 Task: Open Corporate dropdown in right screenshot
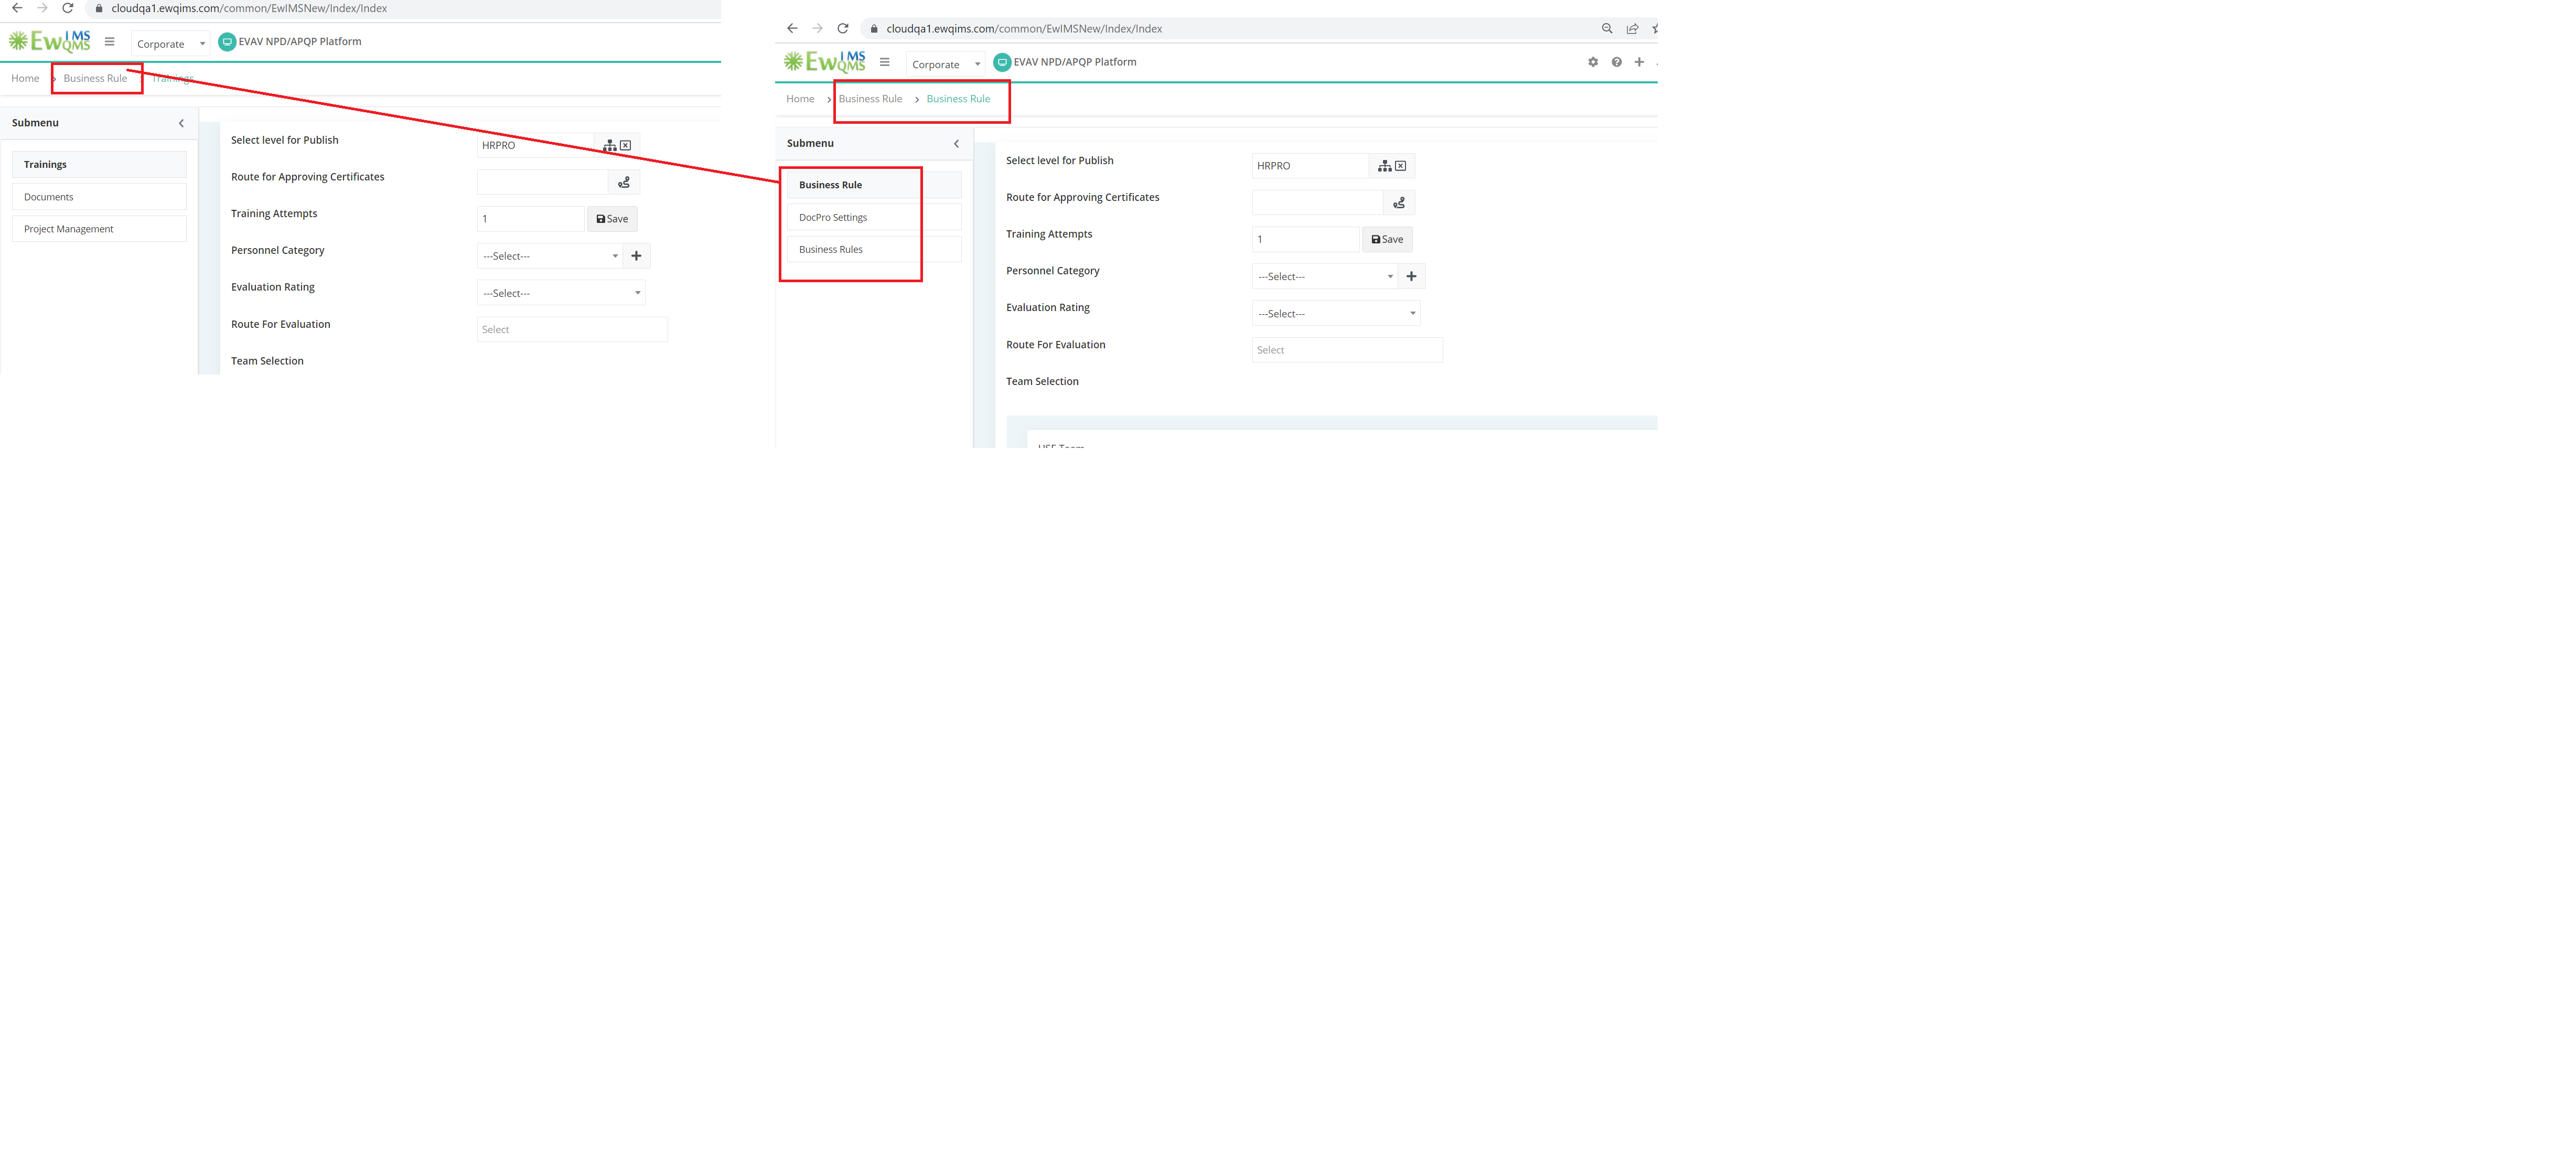[x=946, y=64]
